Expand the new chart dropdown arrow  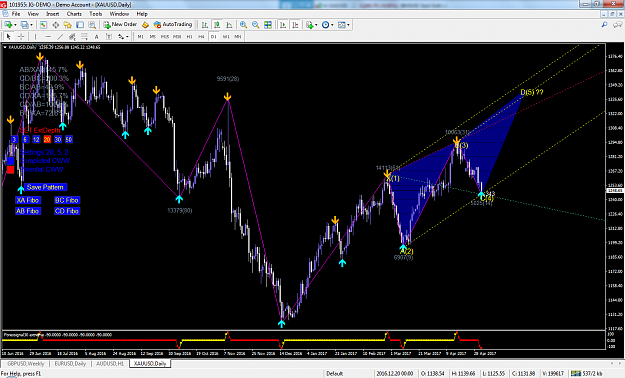(15, 25)
